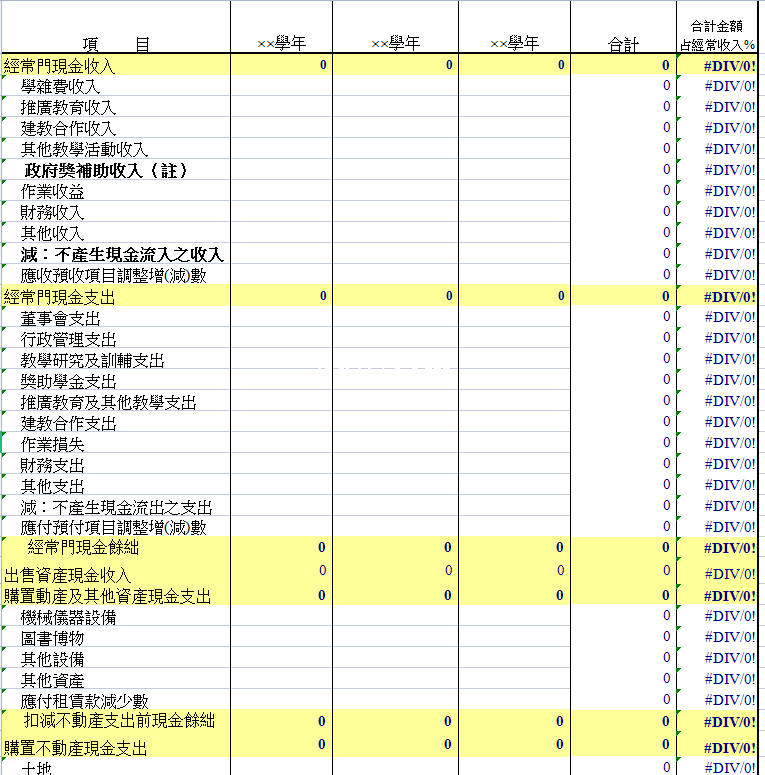Click the 學雜費收入 row label
765x775 pixels.
point(60,87)
